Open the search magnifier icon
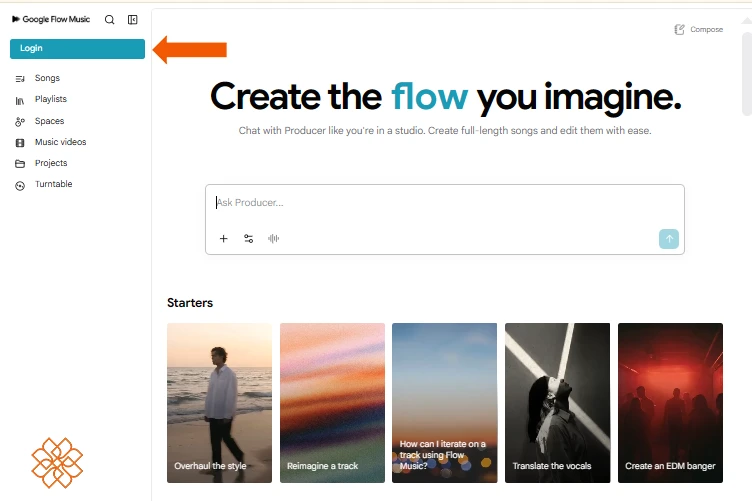Viewport: 752px width, 501px height. [x=109, y=20]
